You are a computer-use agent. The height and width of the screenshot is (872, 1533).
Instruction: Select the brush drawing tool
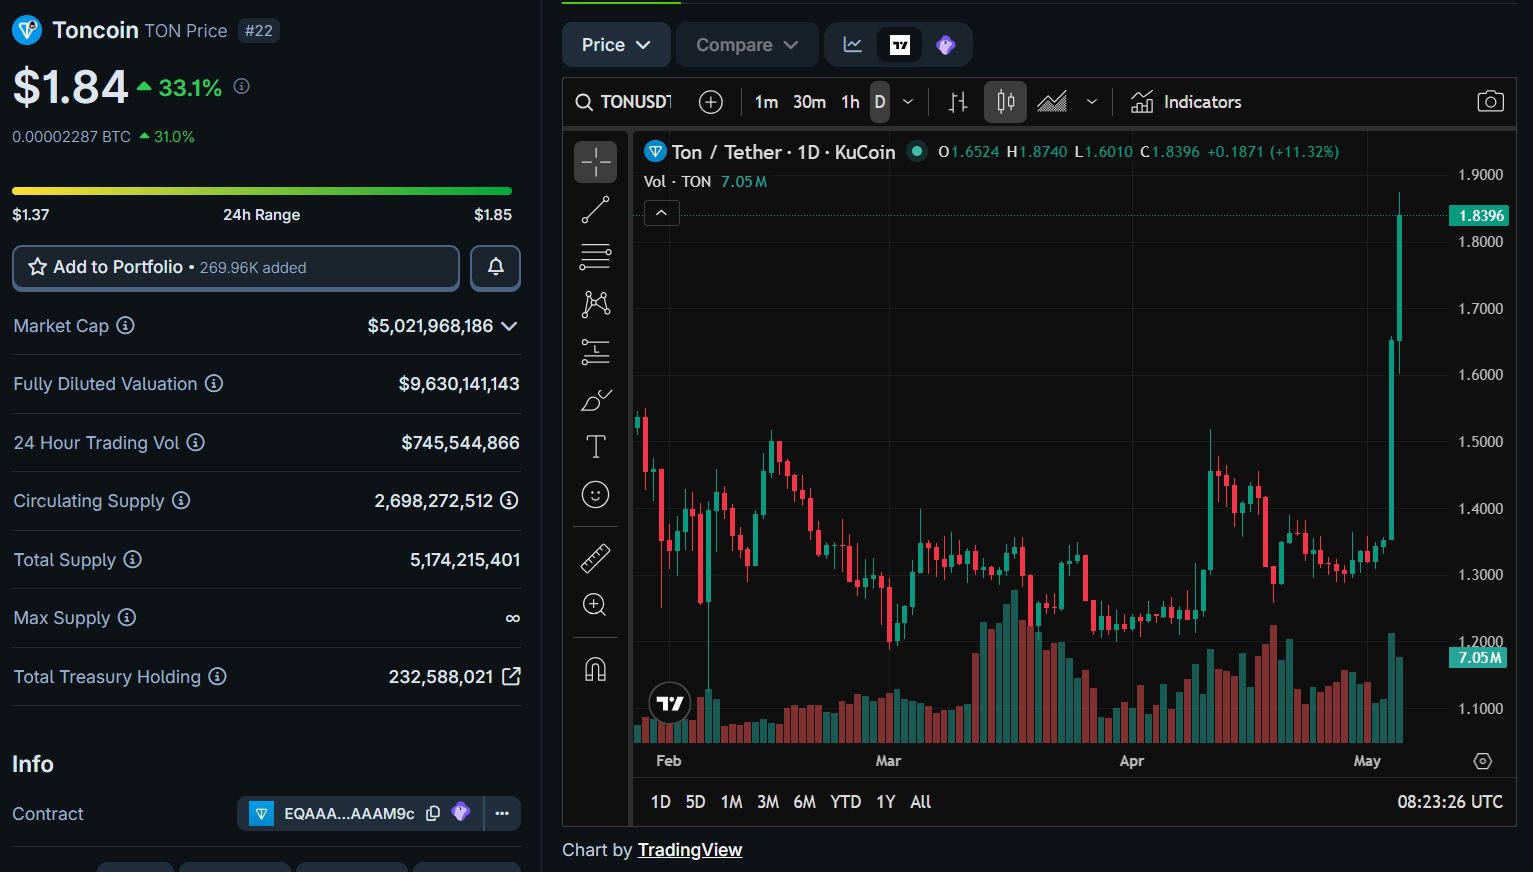(595, 400)
